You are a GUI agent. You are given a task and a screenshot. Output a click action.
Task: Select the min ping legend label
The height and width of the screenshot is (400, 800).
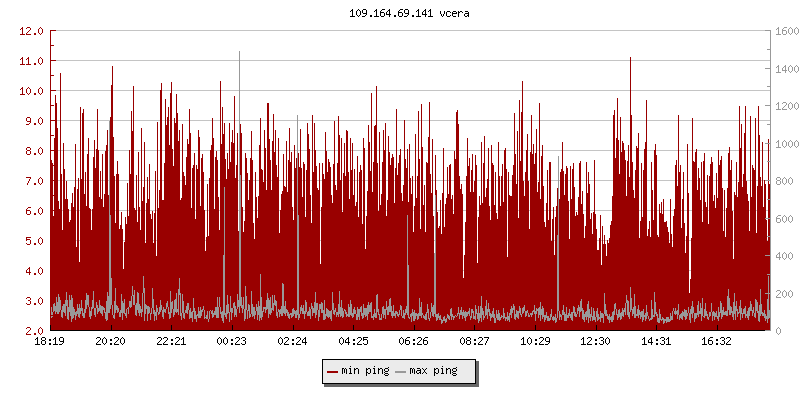[x=364, y=371]
